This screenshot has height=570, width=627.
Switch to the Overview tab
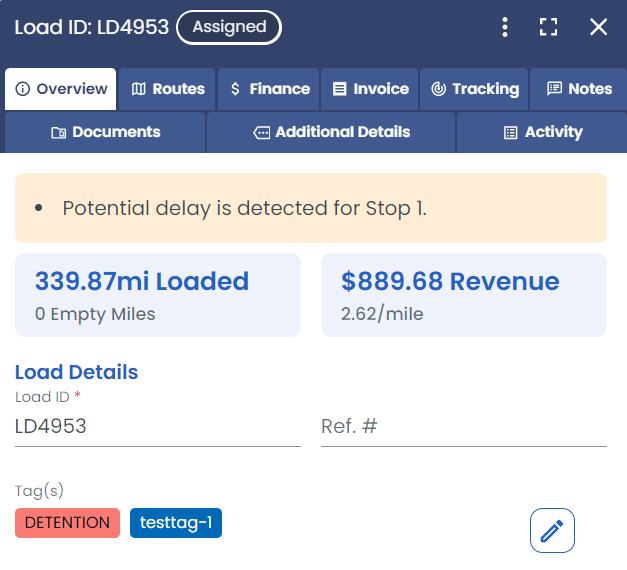click(x=61, y=89)
